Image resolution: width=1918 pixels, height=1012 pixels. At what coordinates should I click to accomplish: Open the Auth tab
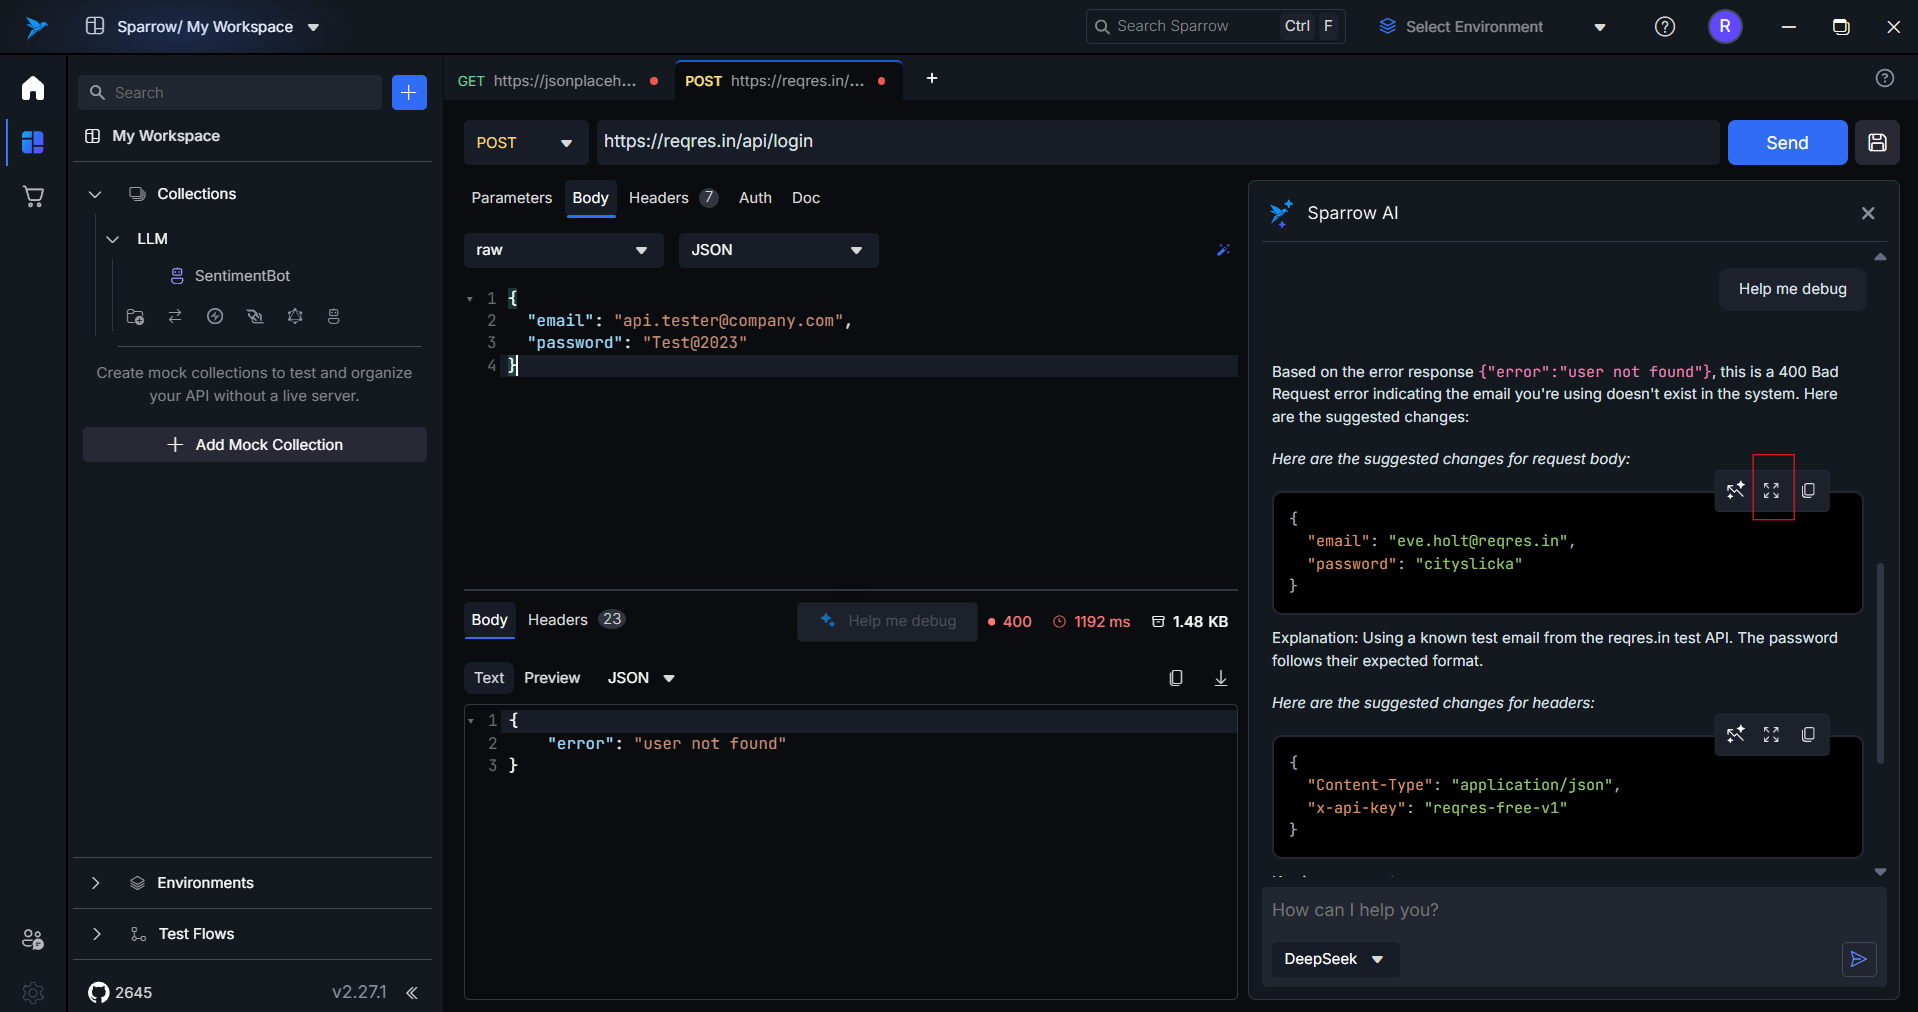click(x=755, y=198)
